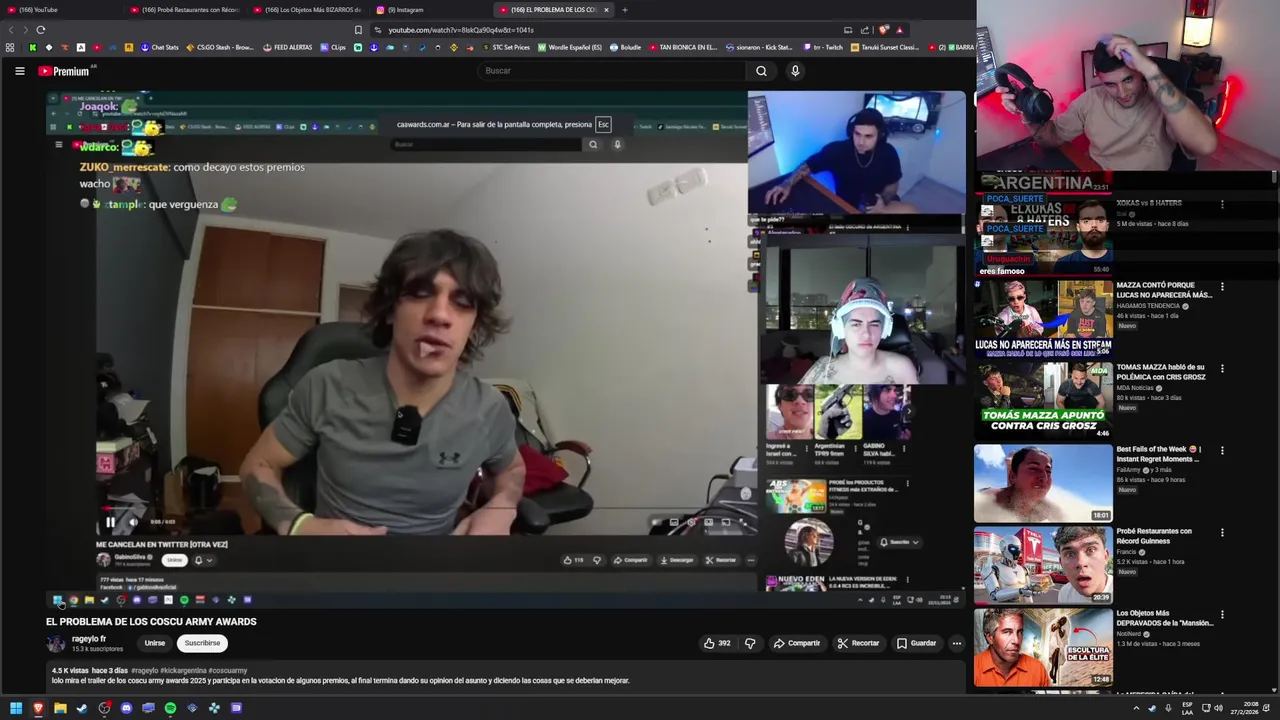Open File Explorer from the taskbar
This screenshot has width=1280, height=720.
tap(60, 708)
